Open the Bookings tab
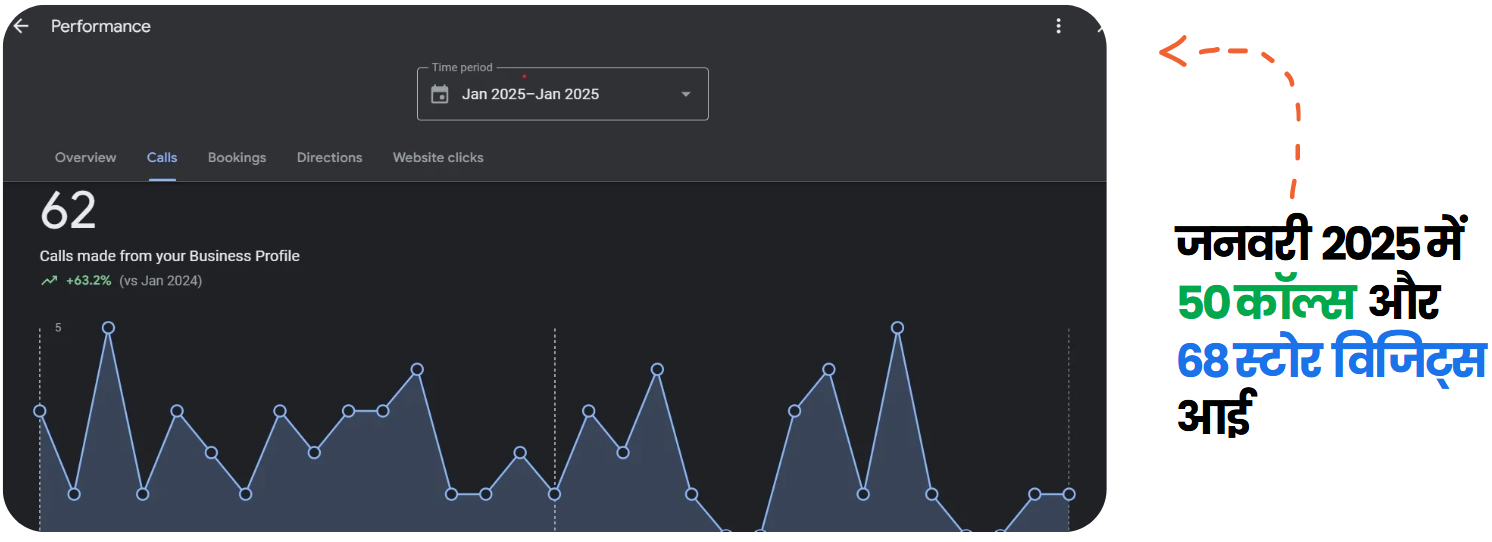This screenshot has height=542, width=1492. (x=237, y=158)
